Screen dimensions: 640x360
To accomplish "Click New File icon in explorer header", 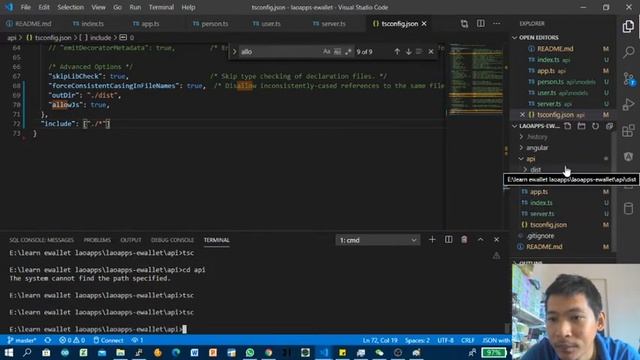I will 568,126.
